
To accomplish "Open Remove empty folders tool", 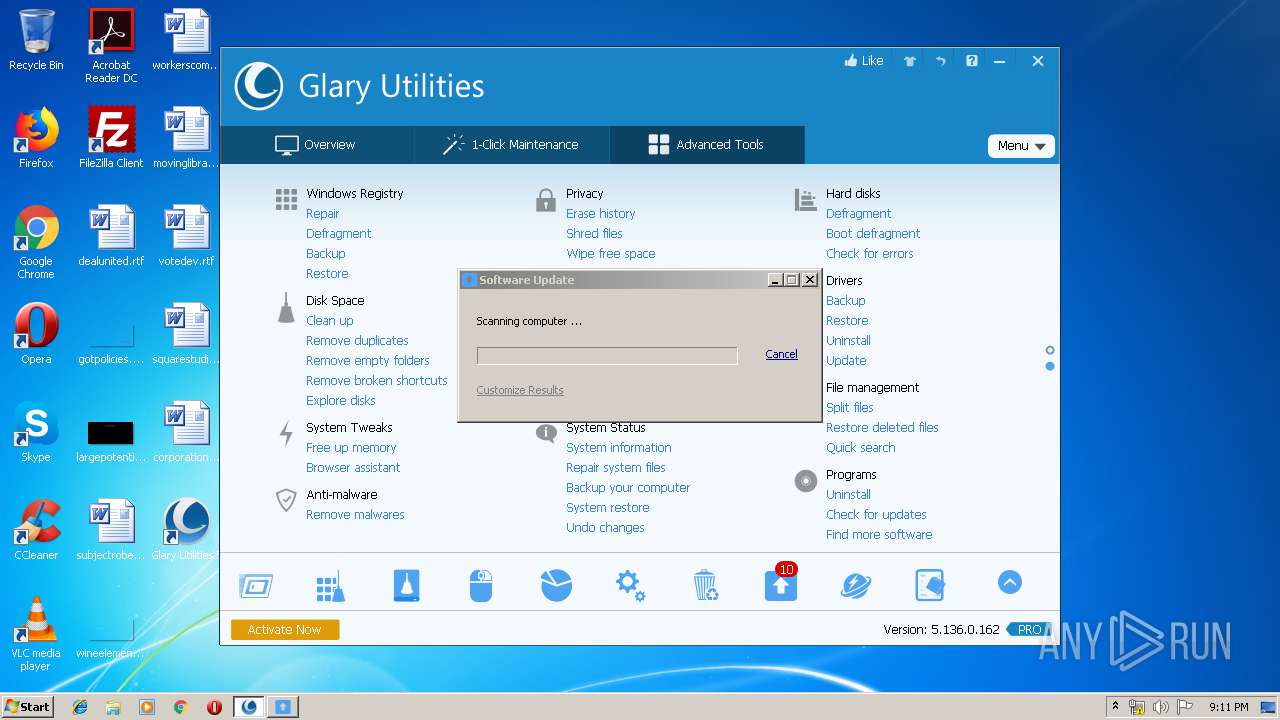I will coord(367,361).
